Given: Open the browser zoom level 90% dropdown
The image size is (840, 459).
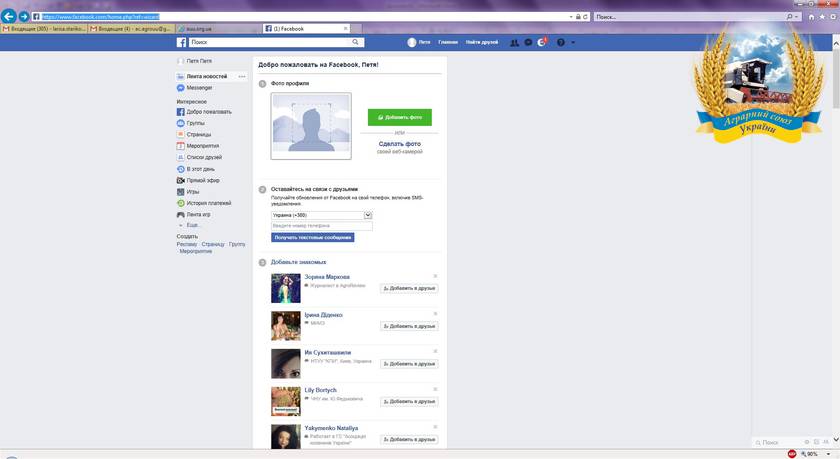Looking at the screenshot, I should [x=828, y=454].
